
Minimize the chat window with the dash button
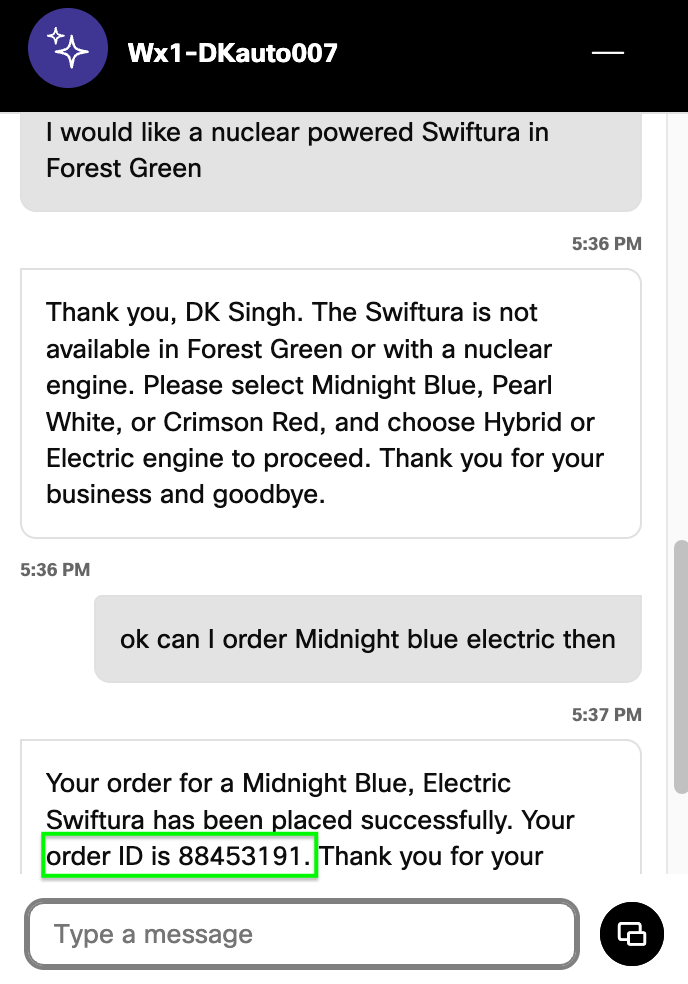608,53
